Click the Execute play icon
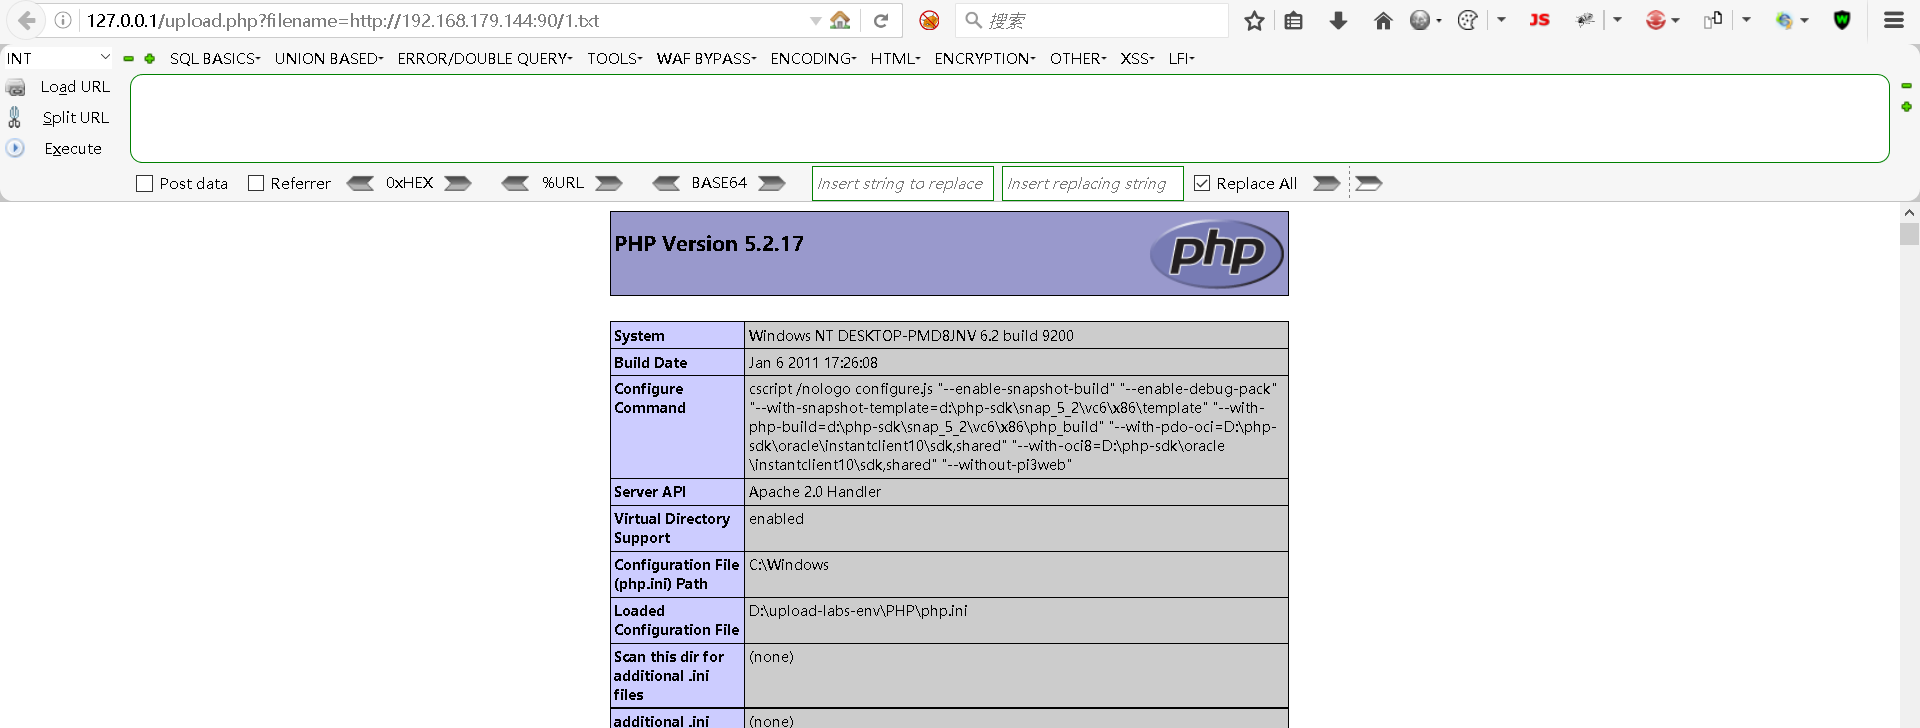Viewport: 1920px width, 728px height. tap(15, 148)
